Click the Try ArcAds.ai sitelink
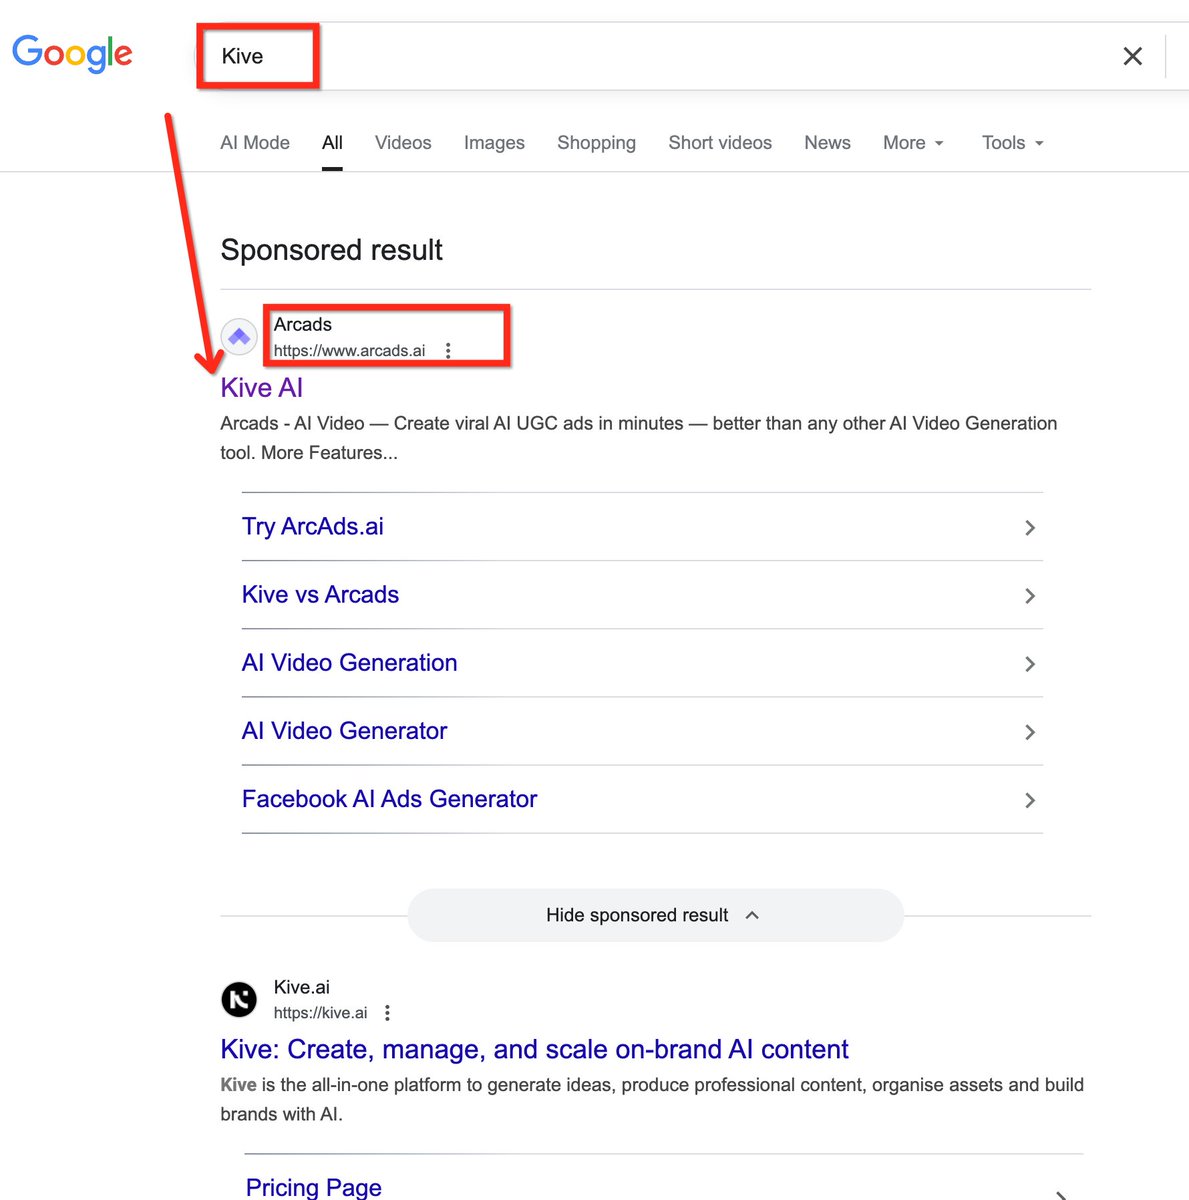1189x1200 pixels. [313, 526]
